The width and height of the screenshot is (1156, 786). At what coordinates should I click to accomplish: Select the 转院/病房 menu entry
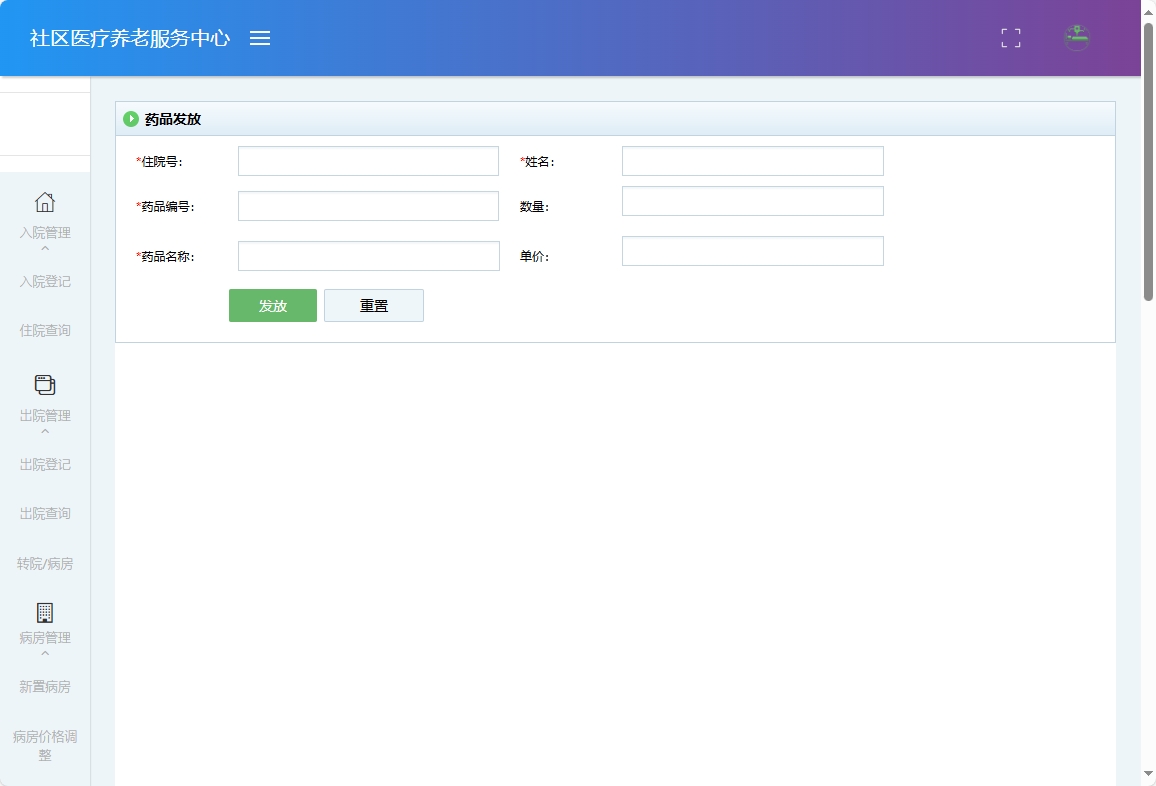45,563
